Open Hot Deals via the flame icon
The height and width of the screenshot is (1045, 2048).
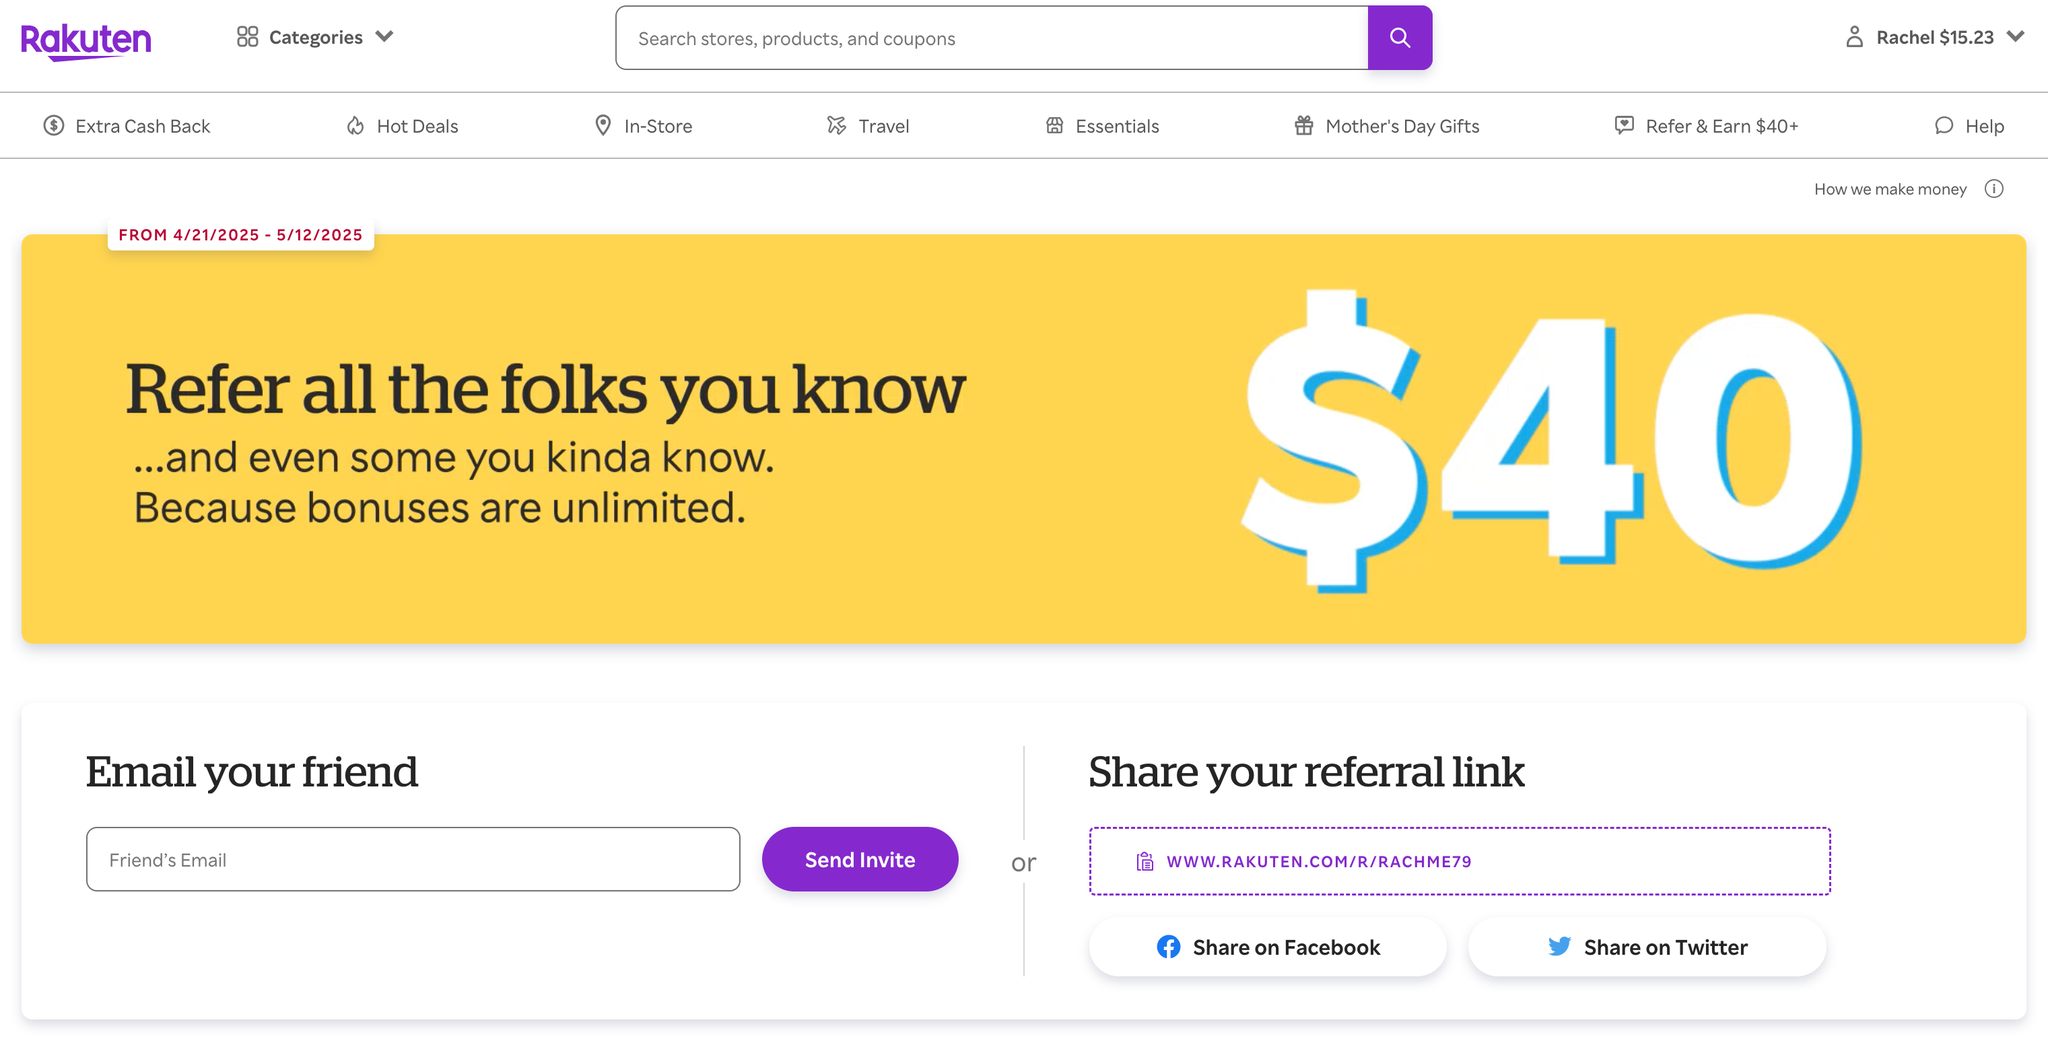tap(356, 126)
